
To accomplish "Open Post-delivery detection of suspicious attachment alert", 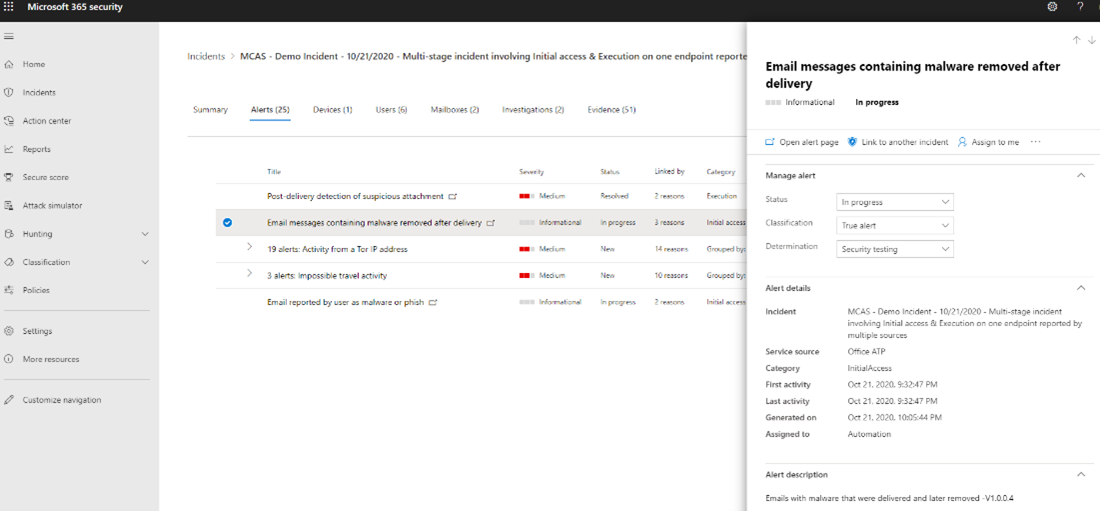I will pyautogui.click(x=355, y=197).
